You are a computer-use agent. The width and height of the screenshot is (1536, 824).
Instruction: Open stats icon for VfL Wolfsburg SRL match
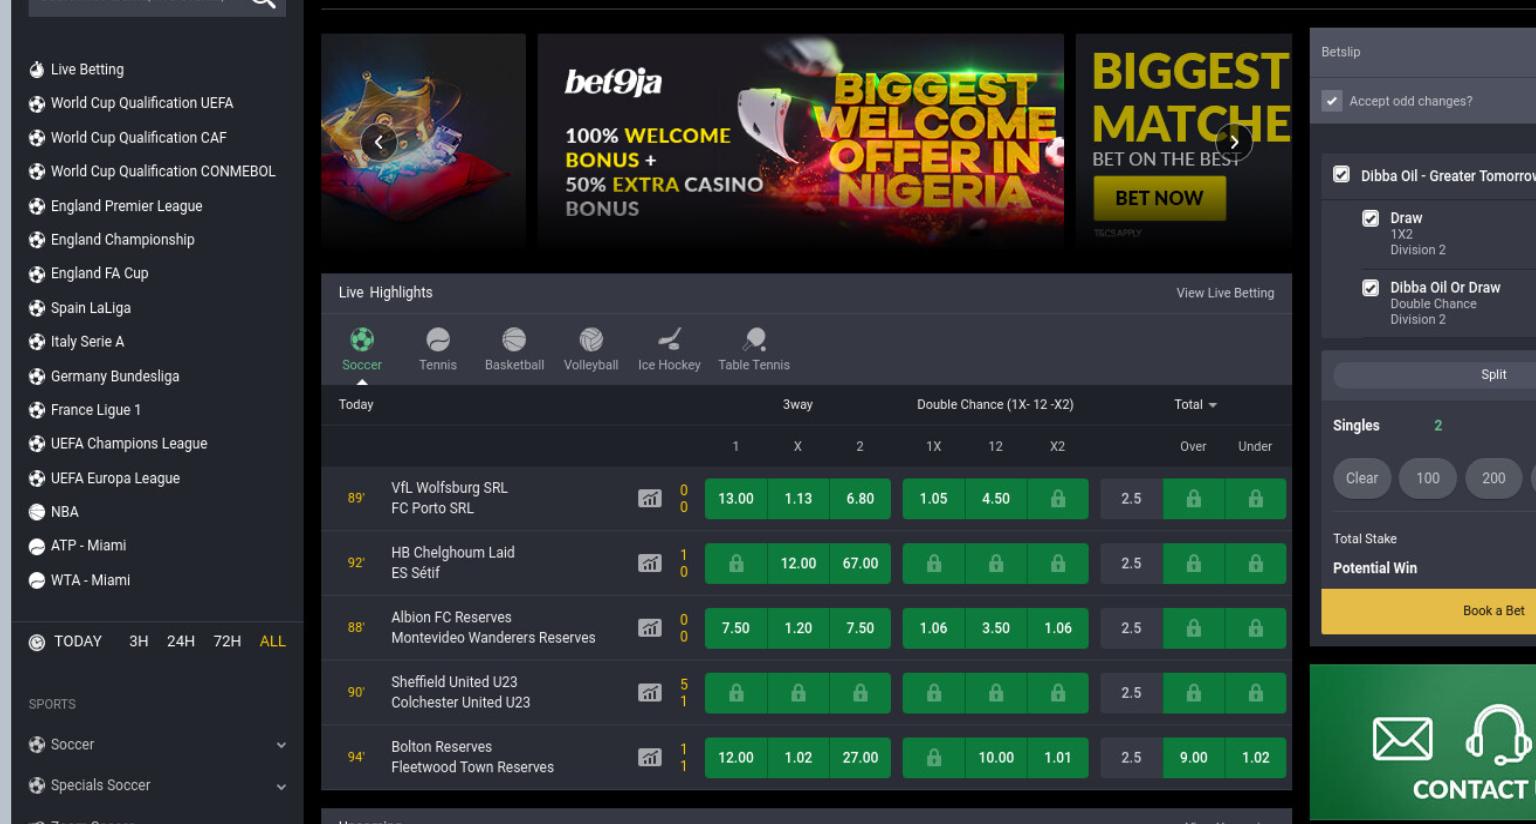point(650,498)
